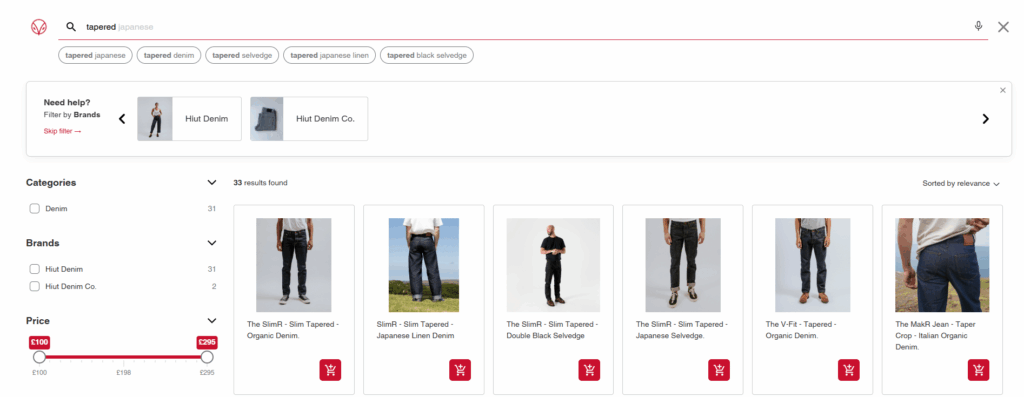
Task: Activate voice search microphone icon
Action: point(978,26)
